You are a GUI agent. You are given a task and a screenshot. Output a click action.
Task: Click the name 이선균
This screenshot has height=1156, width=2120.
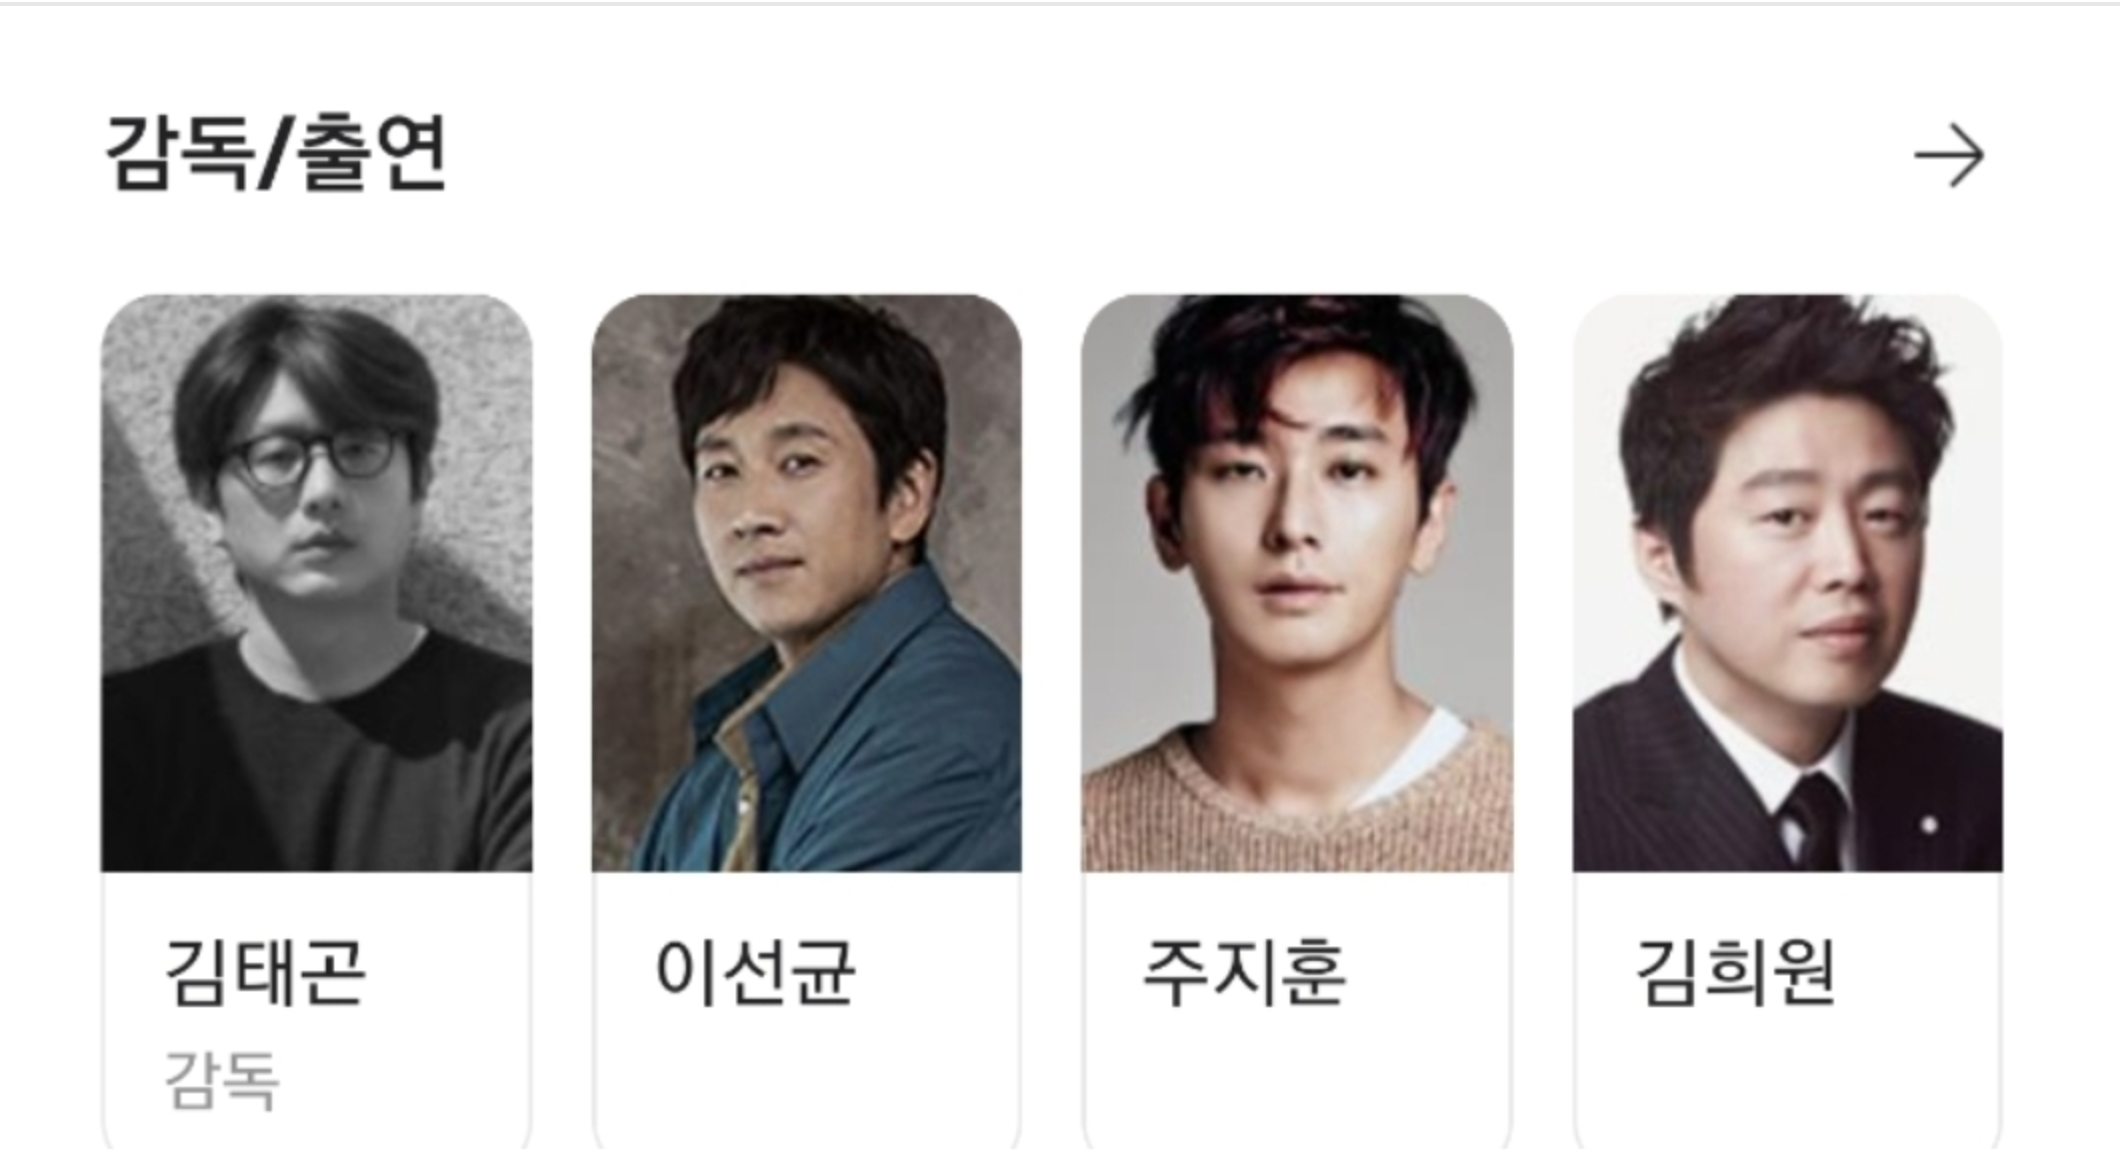(x=755, y=972)
